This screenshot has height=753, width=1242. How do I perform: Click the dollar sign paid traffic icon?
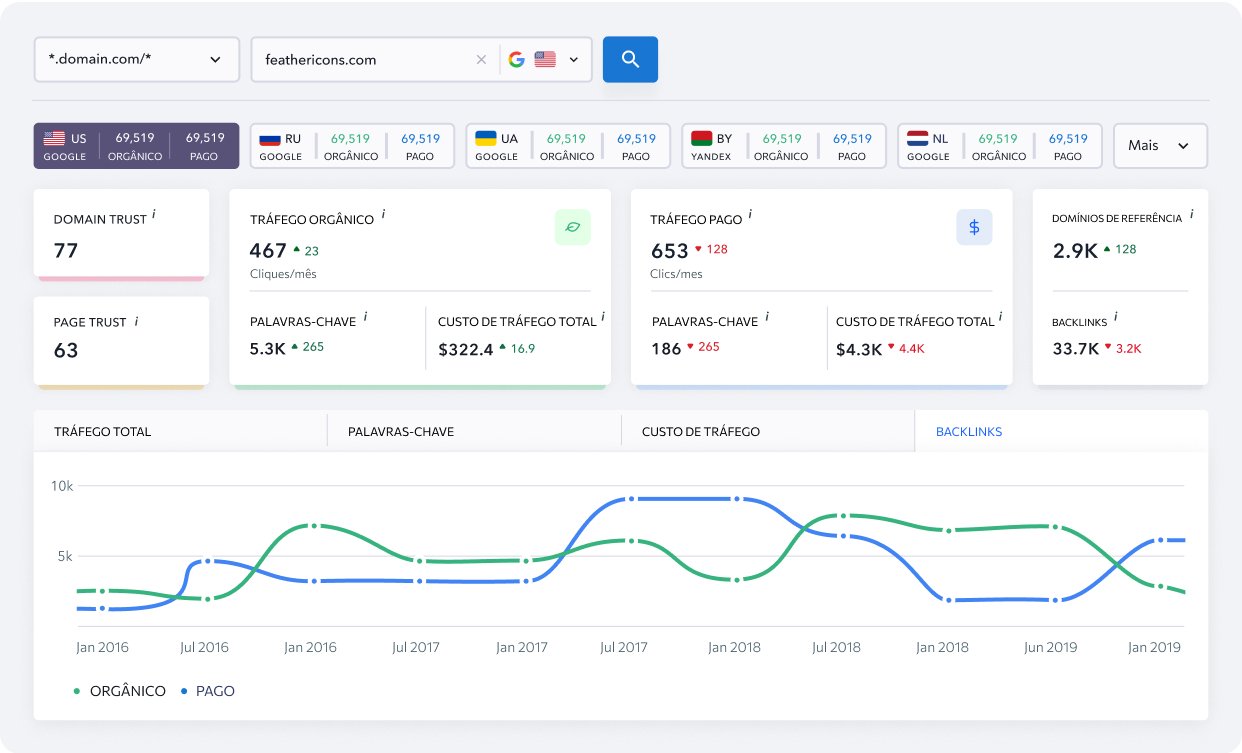coord(974,227)
